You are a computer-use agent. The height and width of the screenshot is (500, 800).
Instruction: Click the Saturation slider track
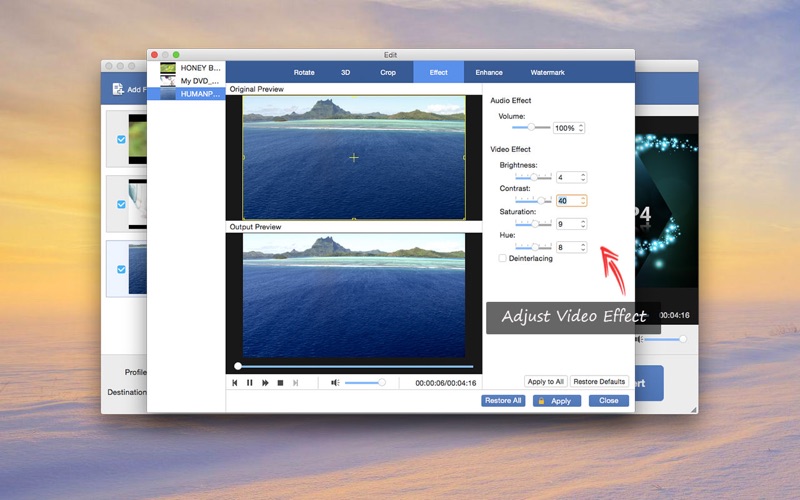pos(532,224)
